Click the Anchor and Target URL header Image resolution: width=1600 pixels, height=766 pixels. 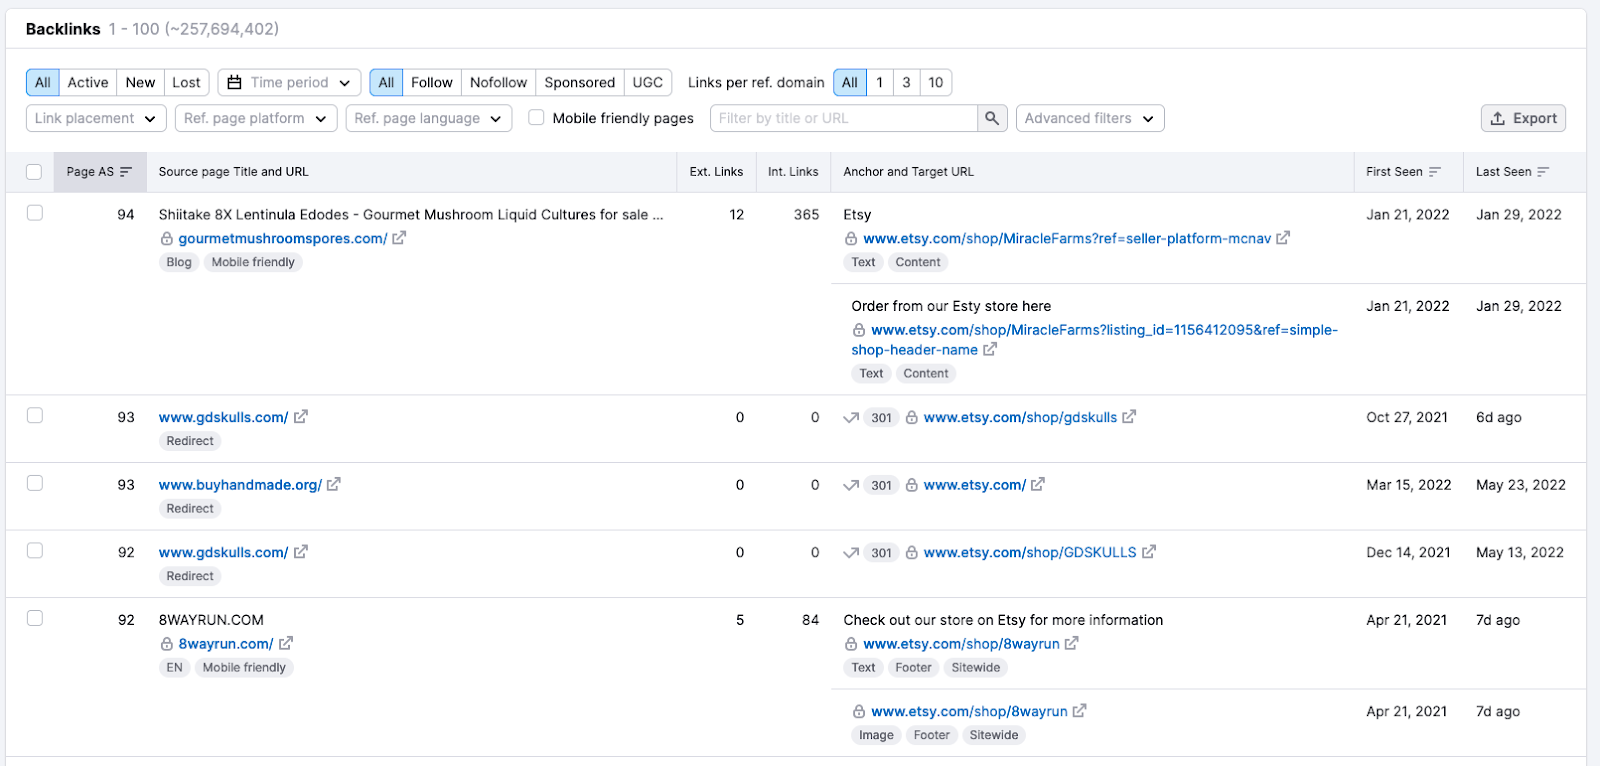pos(909,172)
